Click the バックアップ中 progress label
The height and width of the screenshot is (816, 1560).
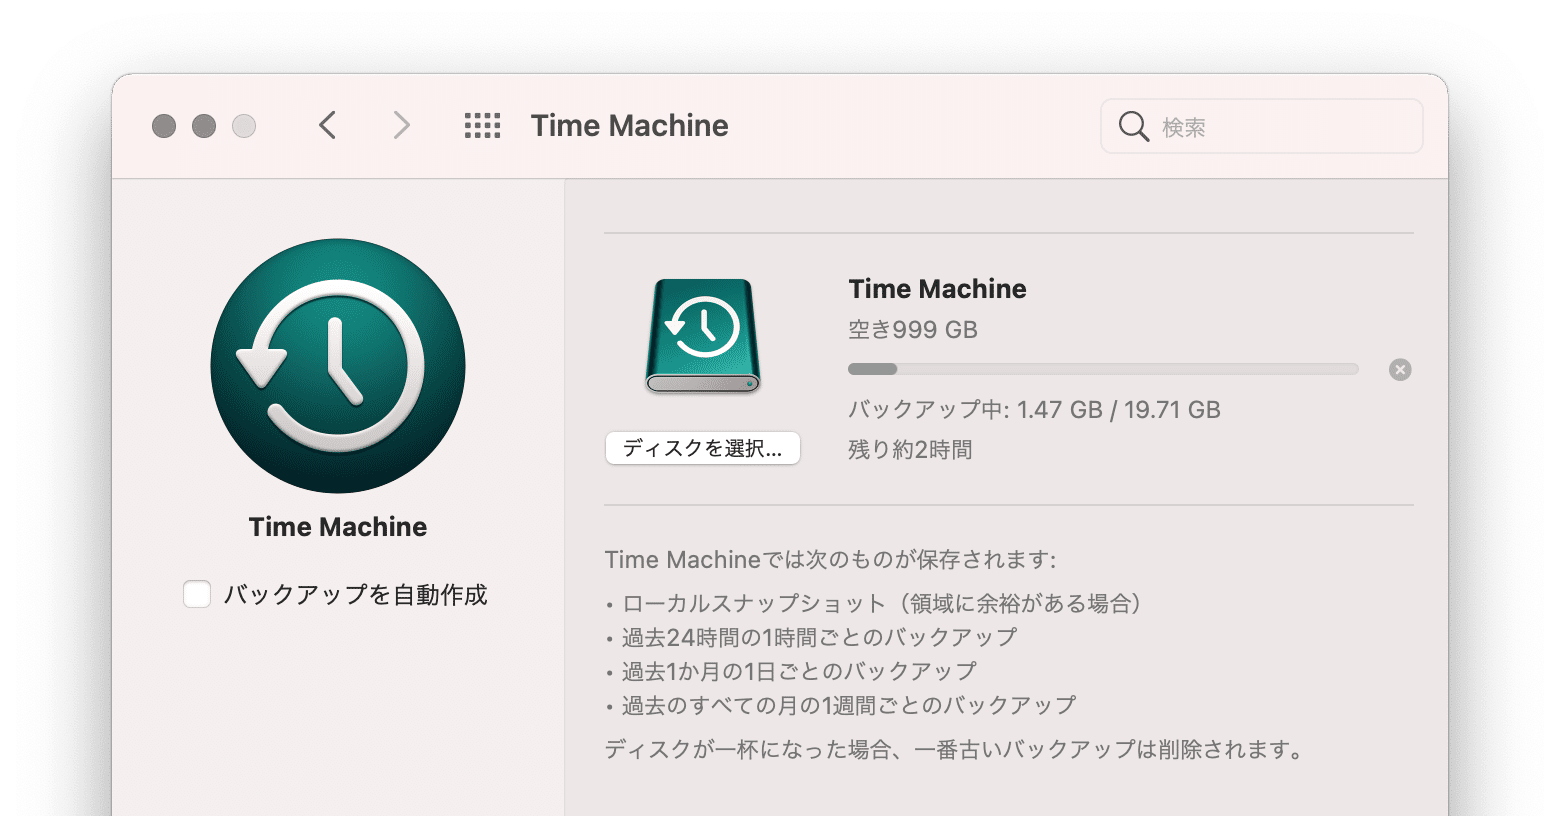(x=1034, y=409)
